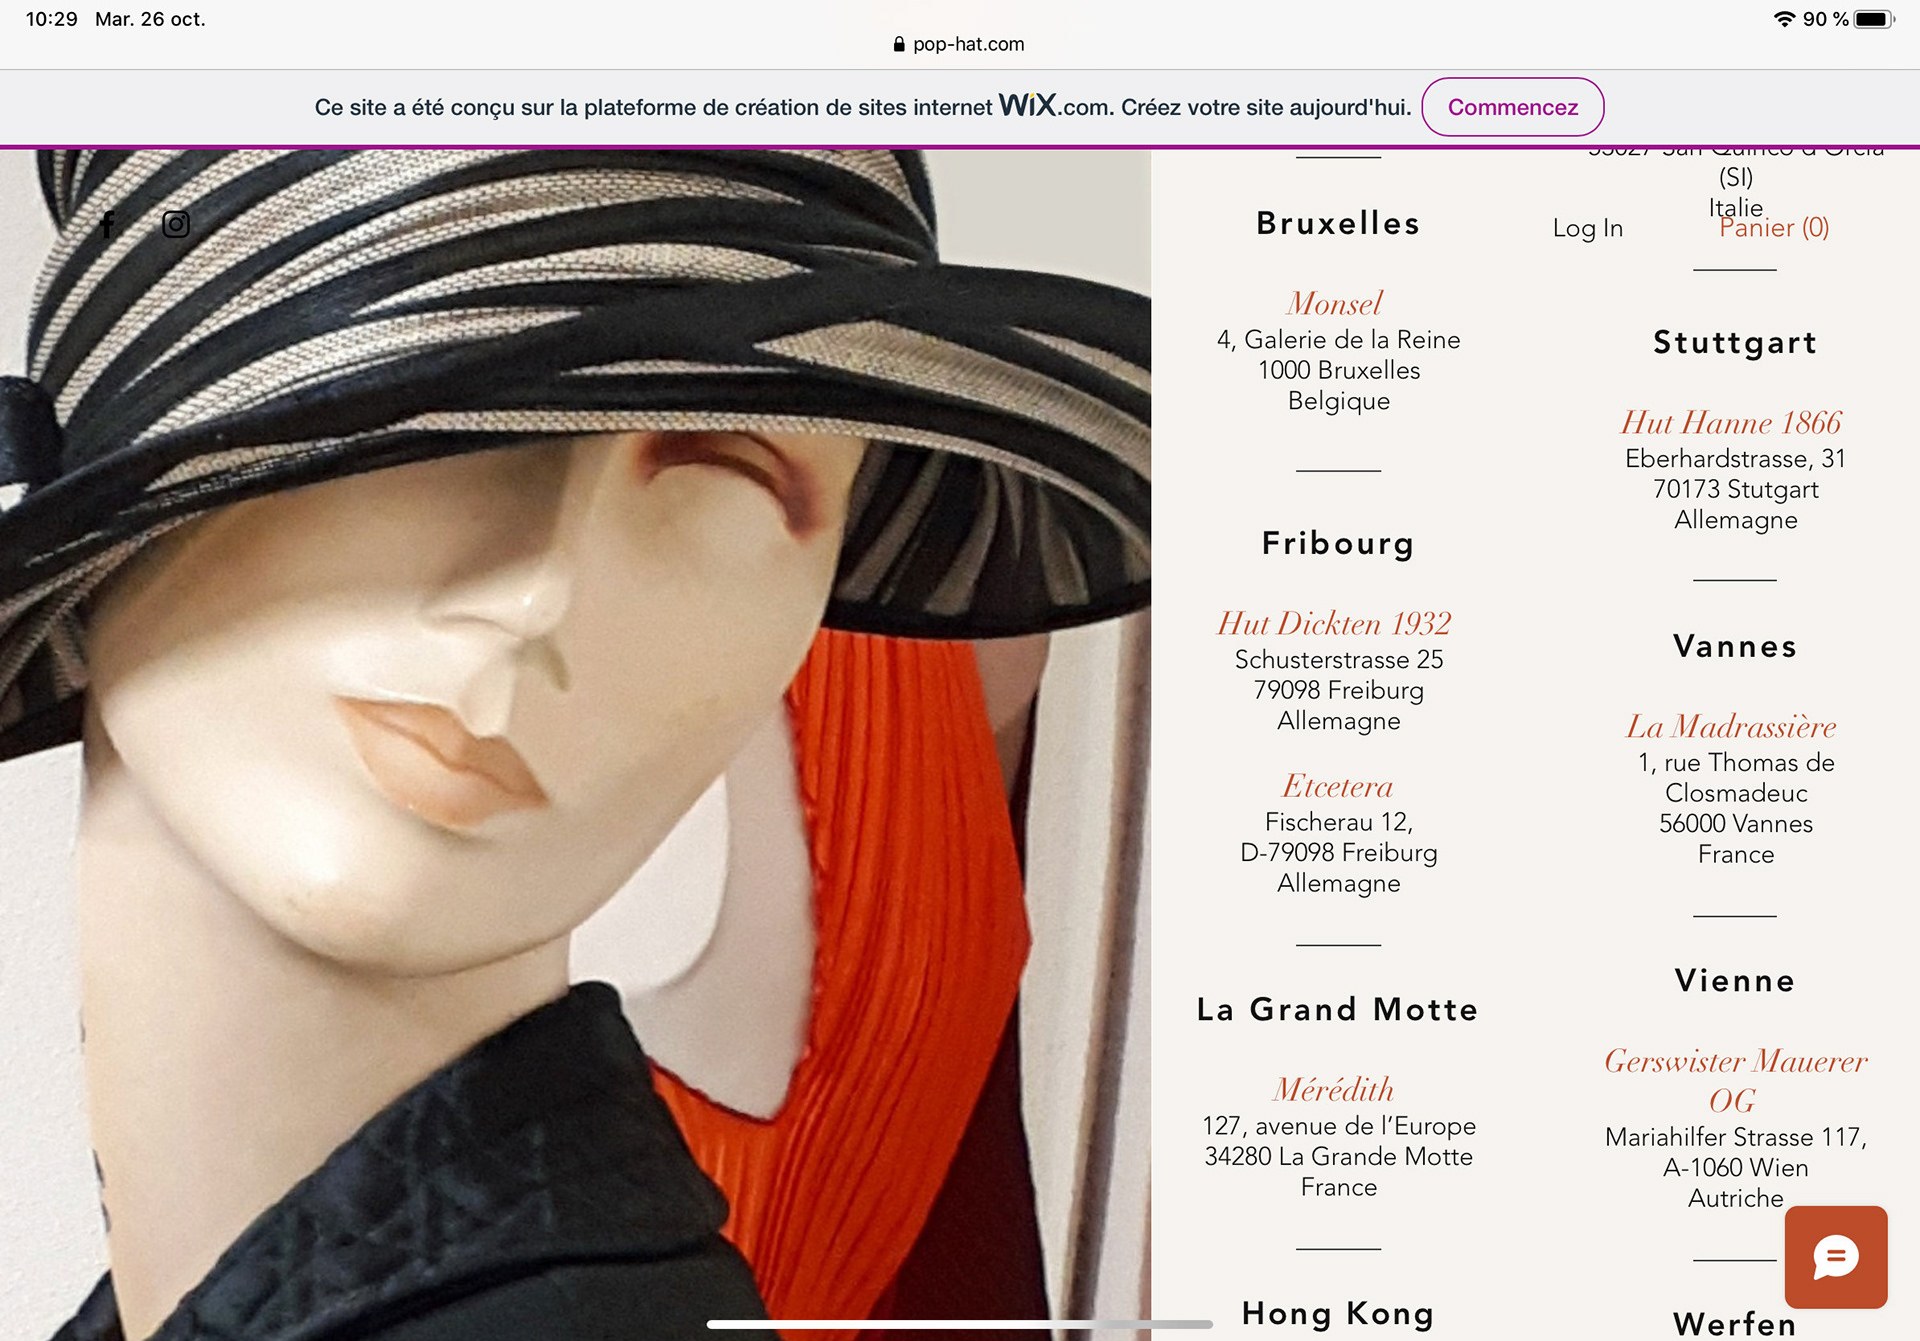
Task: Tap the Wi-Fi status icon
Action: click(1784, 19)
